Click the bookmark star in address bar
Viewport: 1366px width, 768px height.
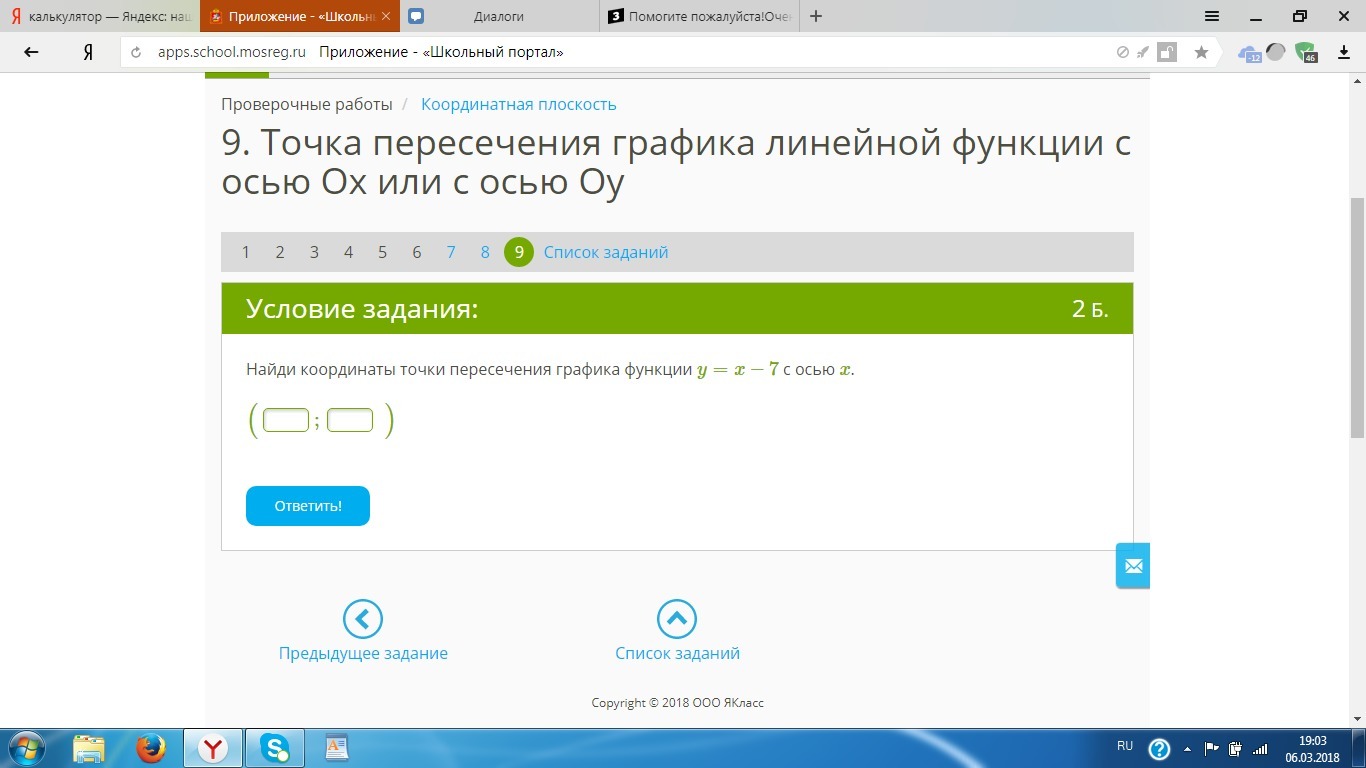point(1201,52)
